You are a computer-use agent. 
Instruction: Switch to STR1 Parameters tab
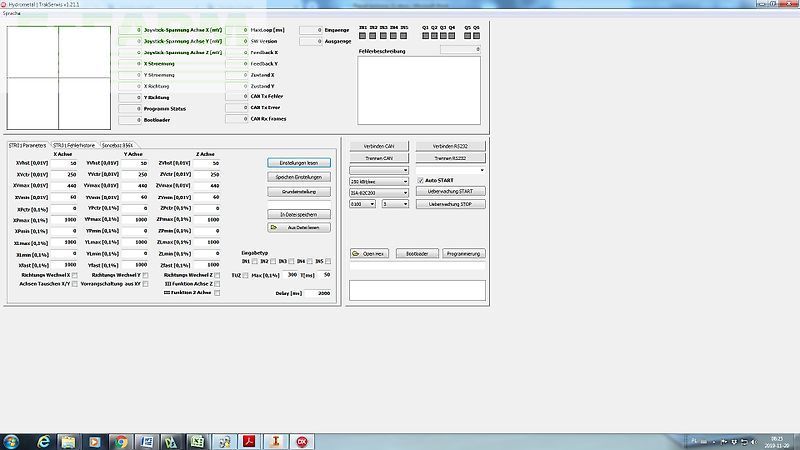click(x=28, y=145)
